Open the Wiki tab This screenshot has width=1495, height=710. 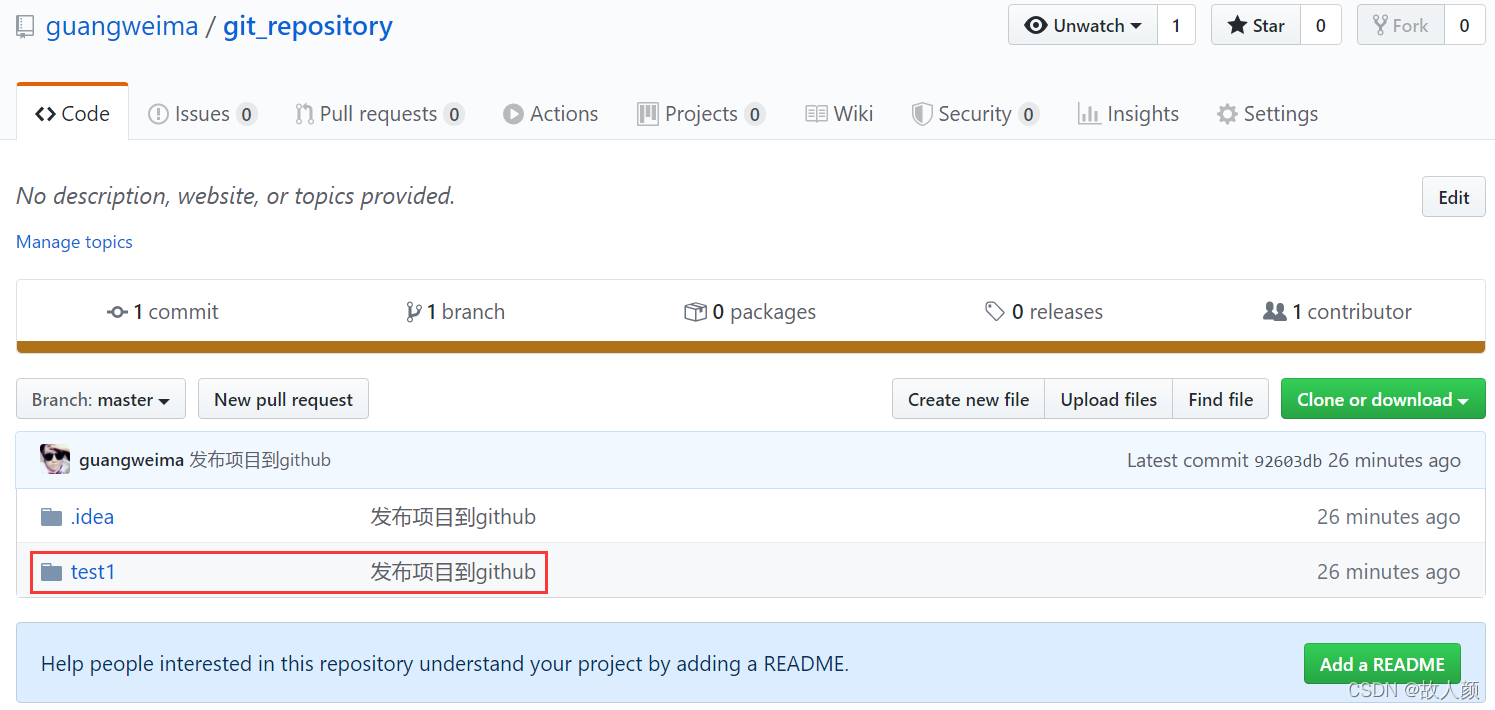tap(840, 114)
